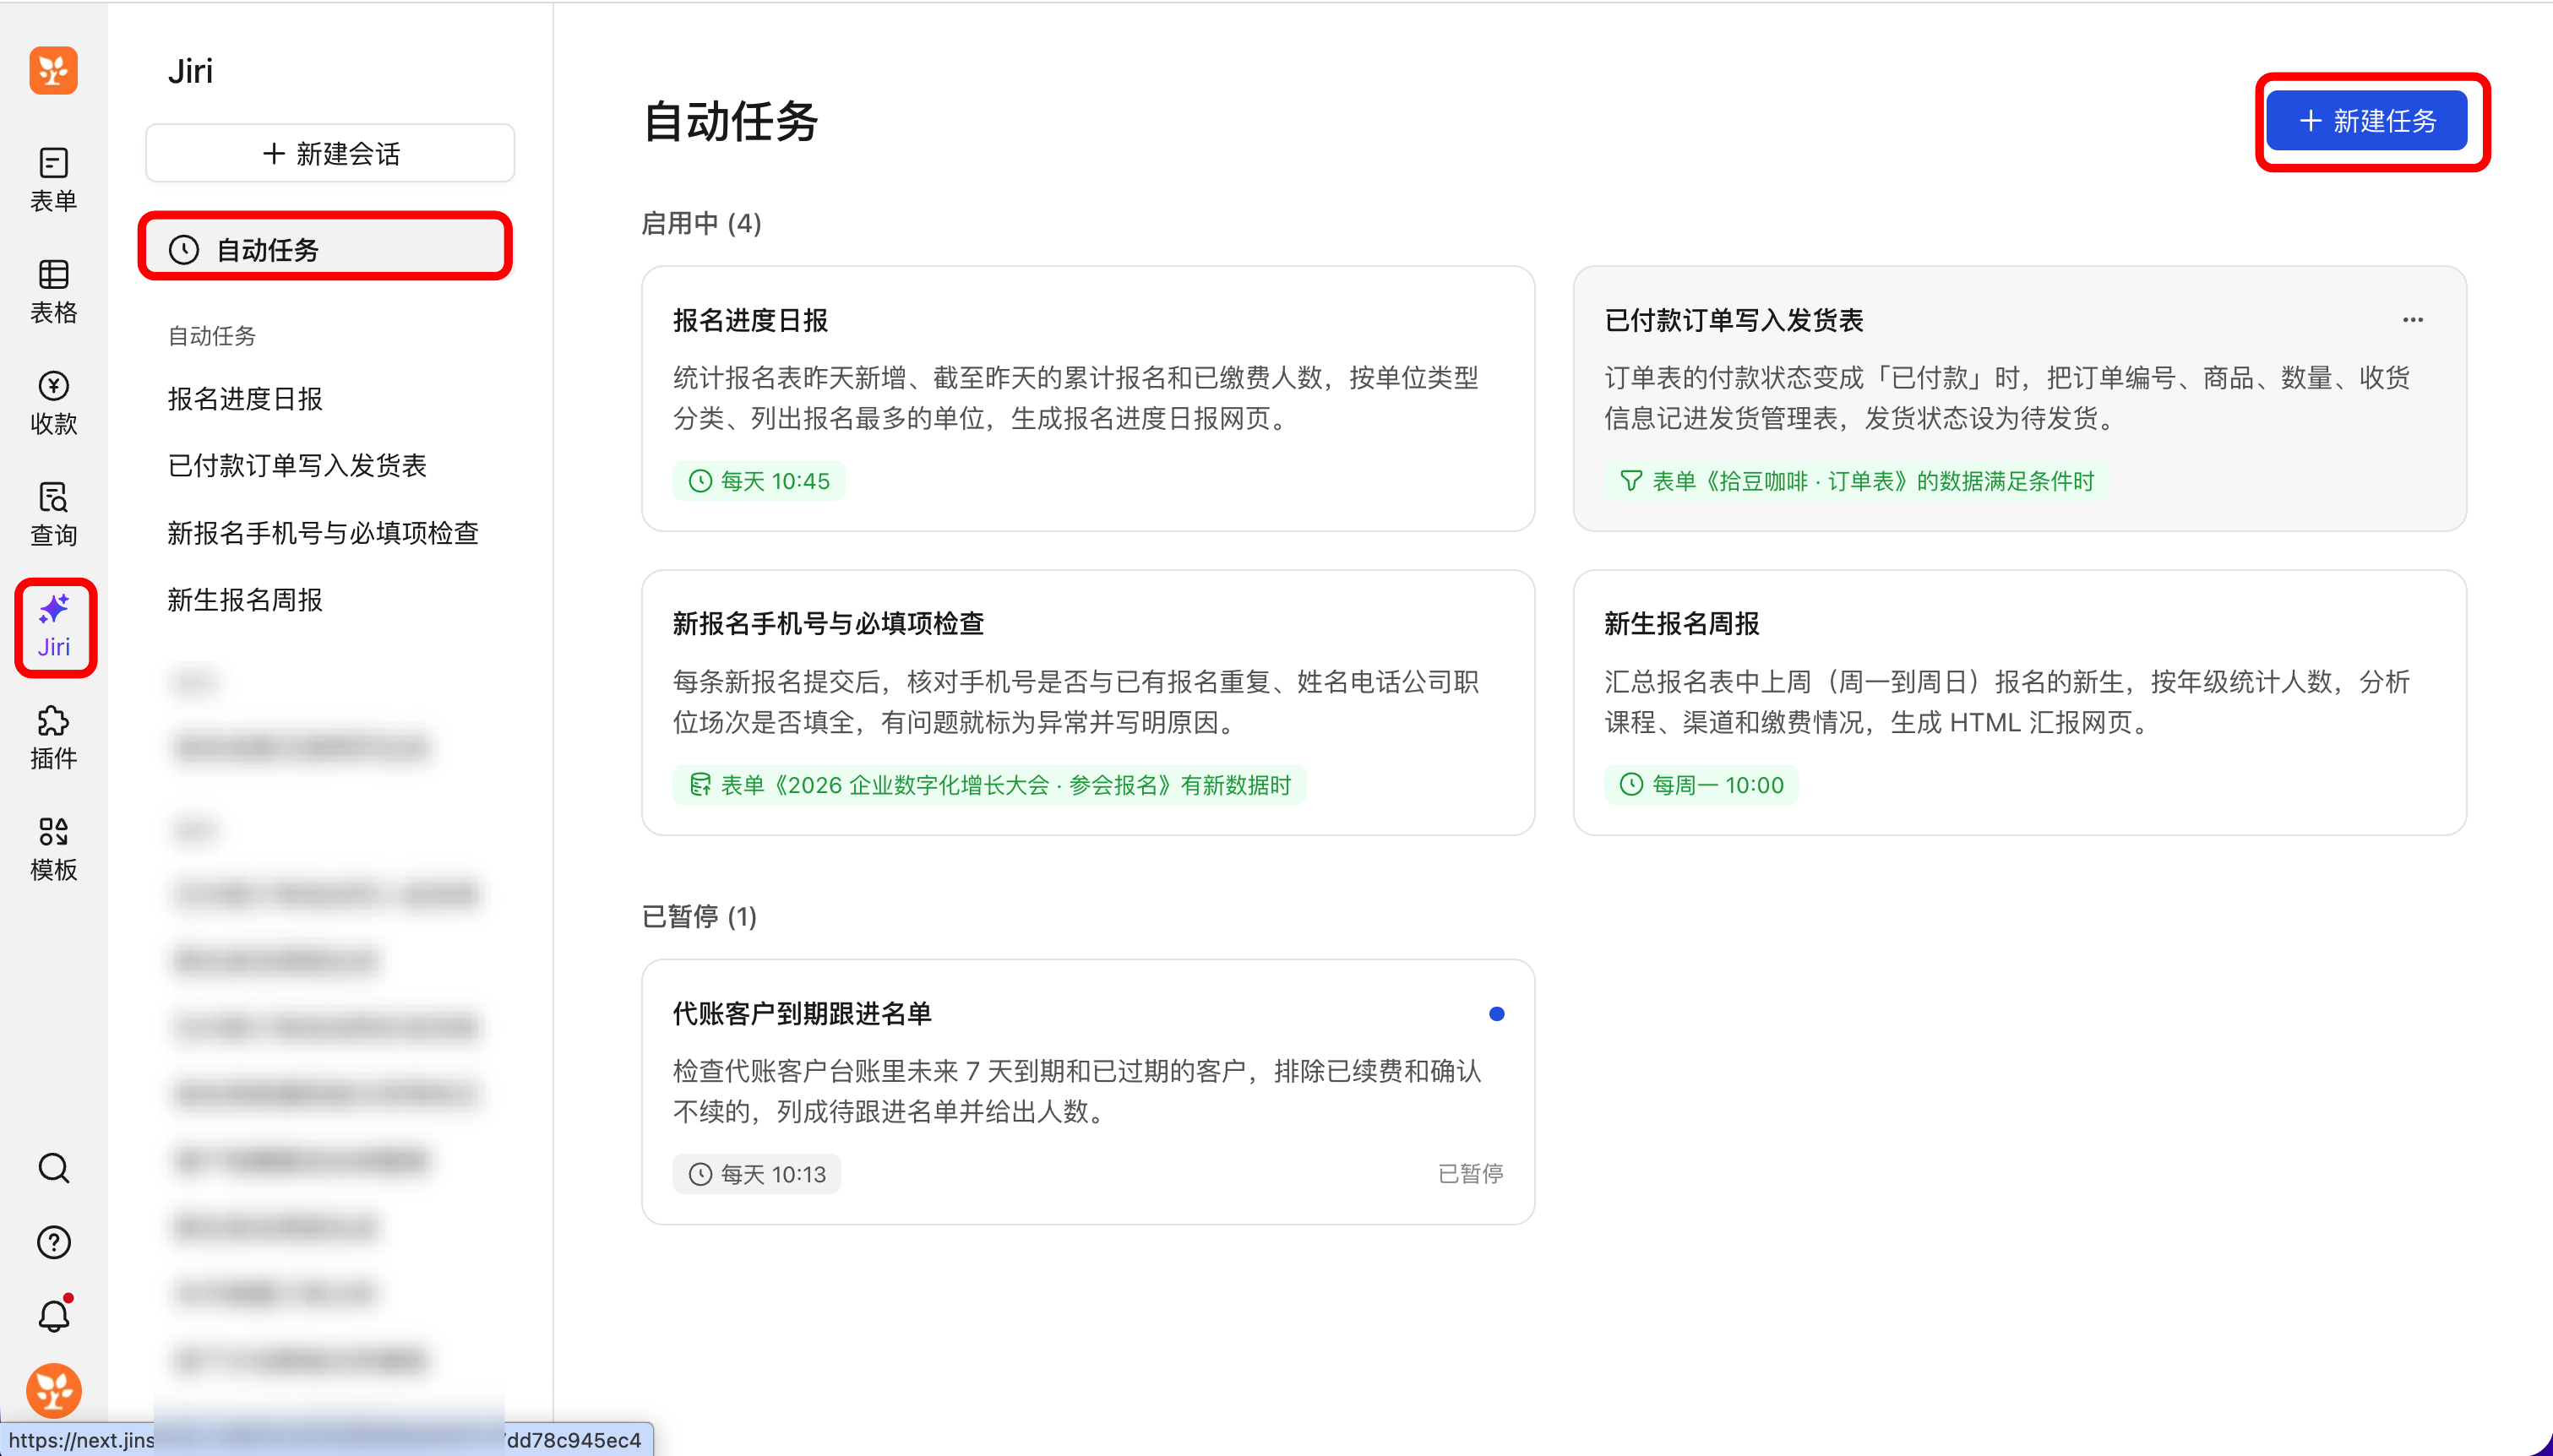Click the 拾豆咖啡 · 订单表 condition trigger tag
This screenshot has height=1456, width=2553.
[x=1857, y=481]
